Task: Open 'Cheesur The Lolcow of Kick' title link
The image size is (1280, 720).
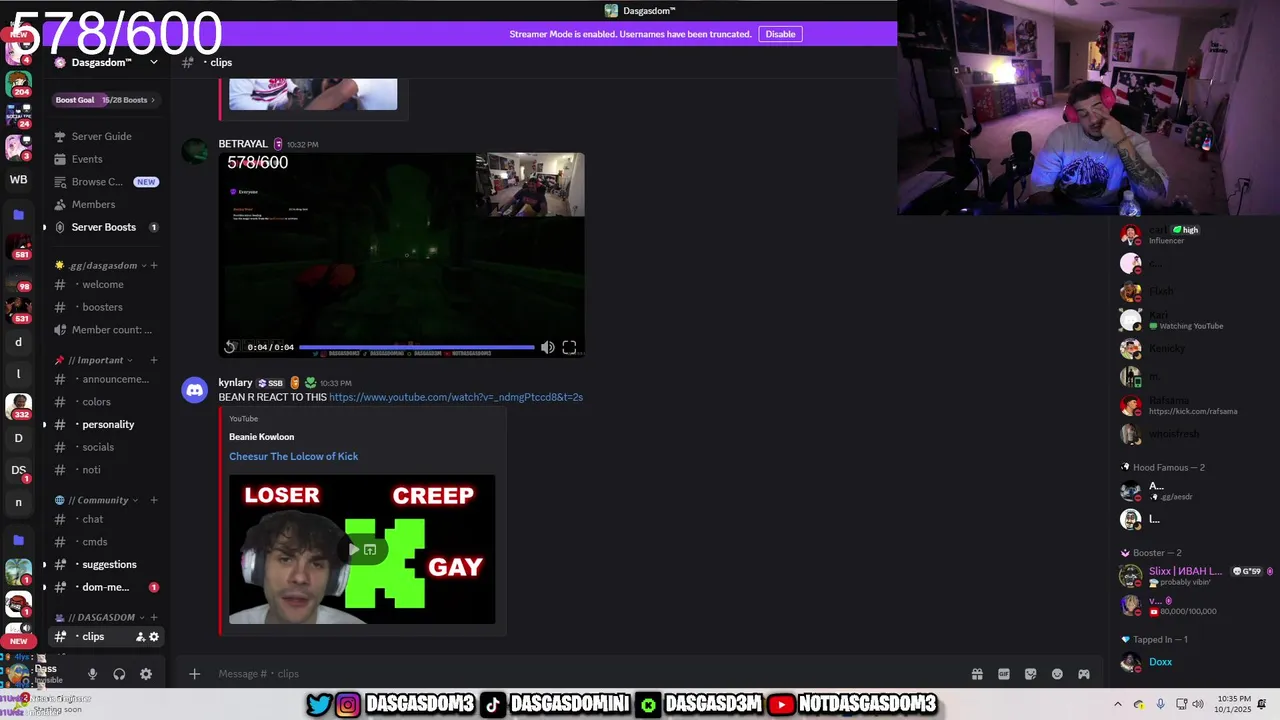Action: click(x=293, y=456)
